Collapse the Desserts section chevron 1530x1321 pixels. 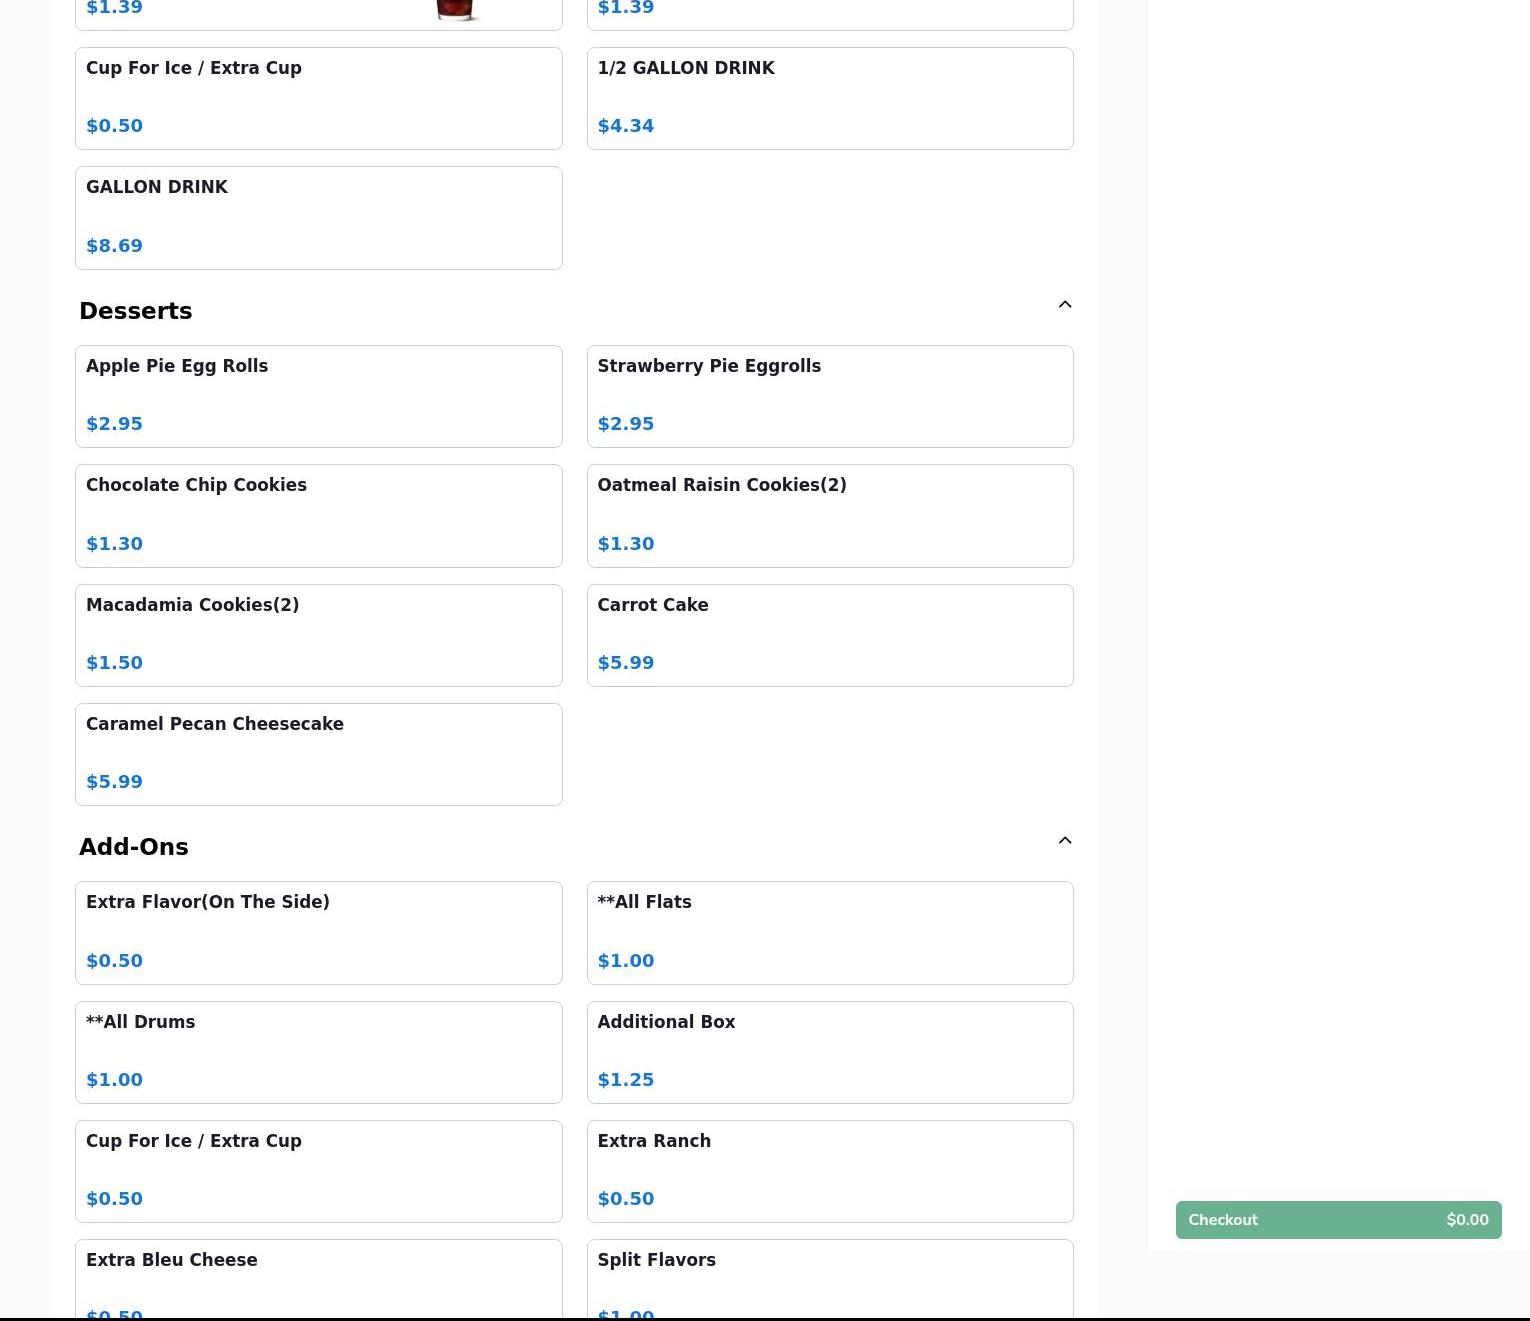coord(1064,305)
